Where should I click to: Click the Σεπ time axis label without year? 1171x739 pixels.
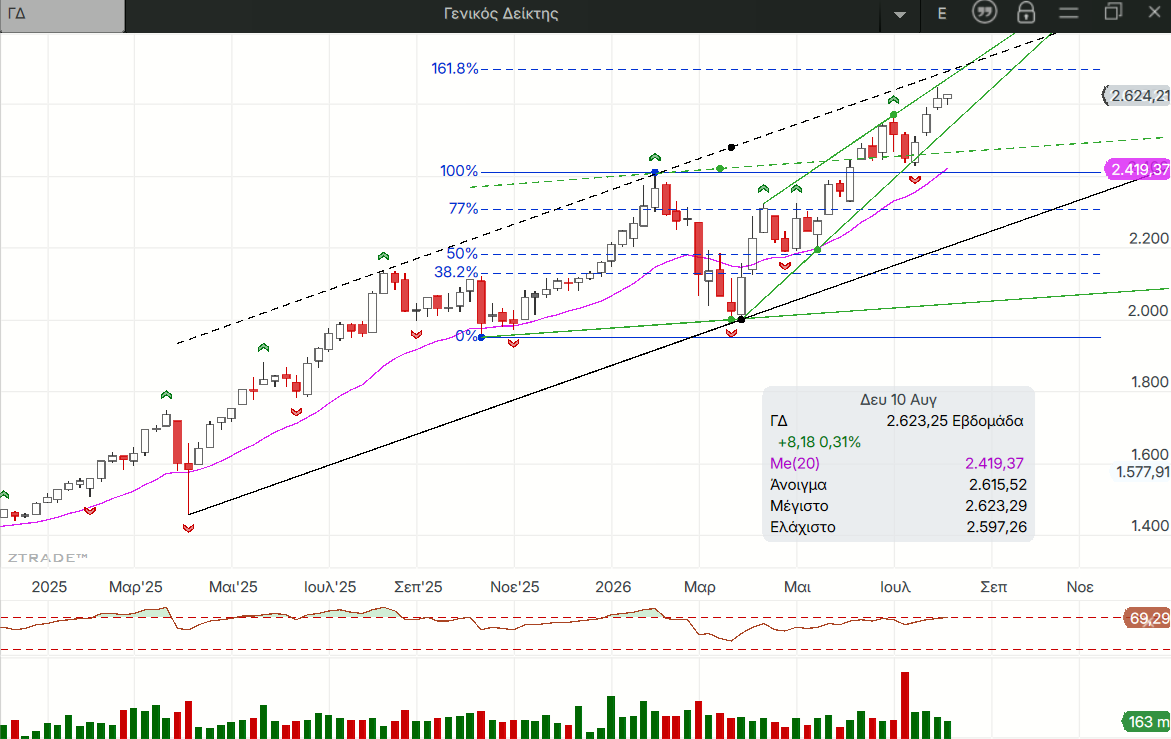pyautogui.click(x=993, y=587)
